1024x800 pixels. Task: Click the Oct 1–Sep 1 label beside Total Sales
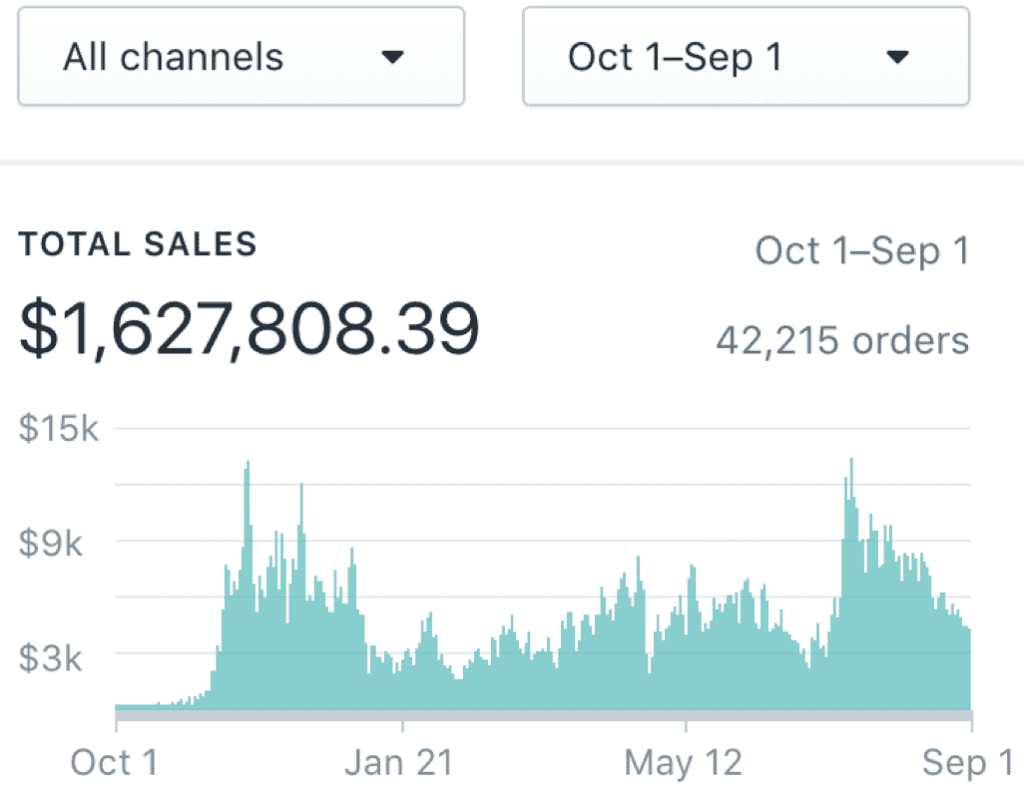(862, 251)
